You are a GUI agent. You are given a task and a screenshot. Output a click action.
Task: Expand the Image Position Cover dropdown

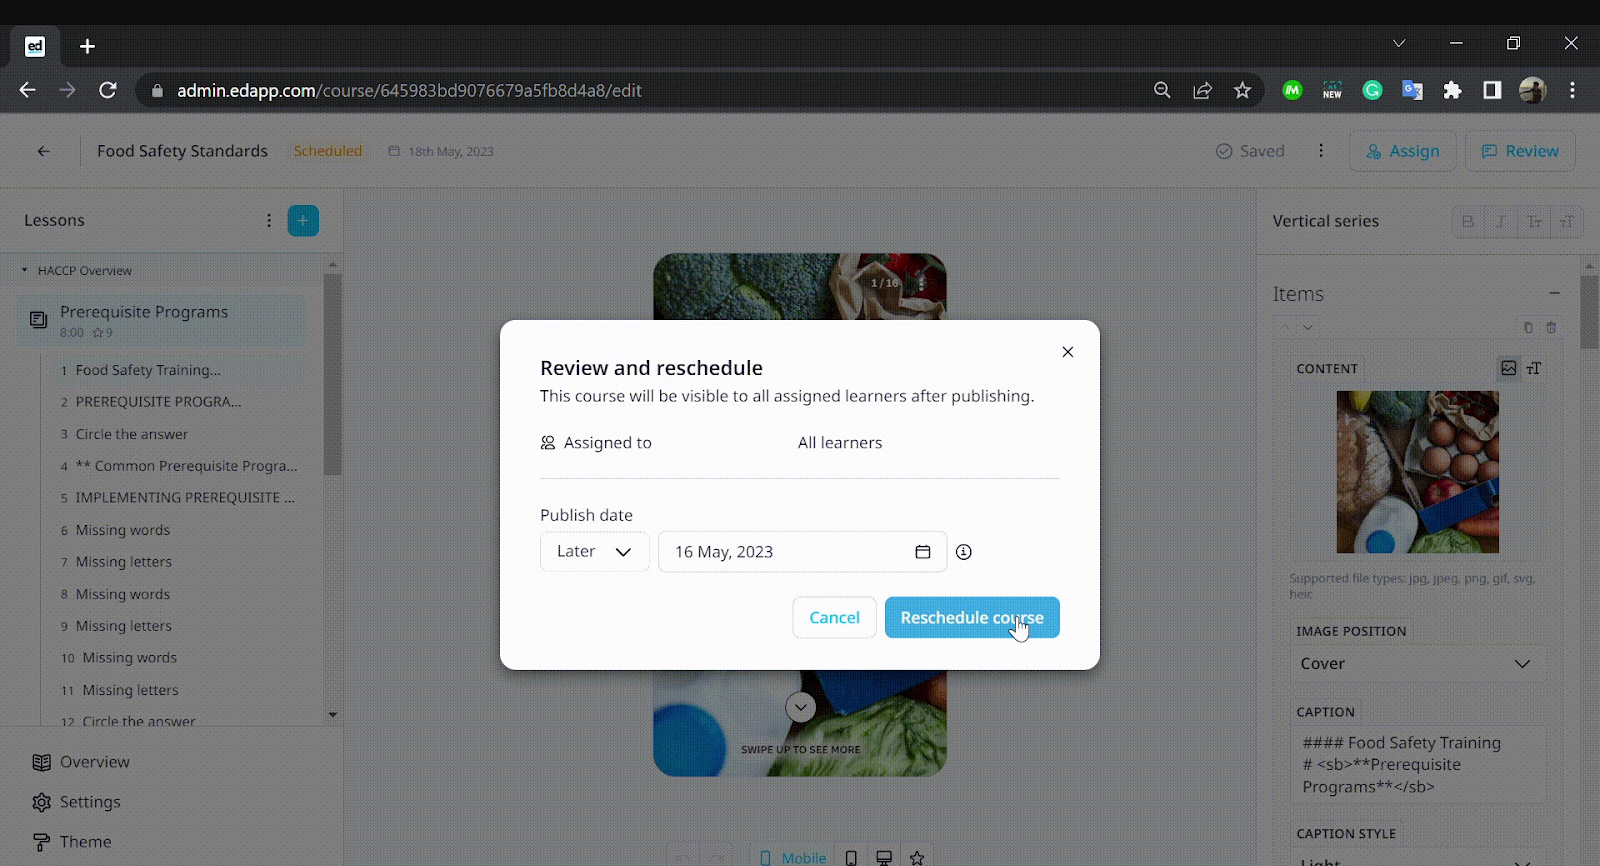pyautogui.click(x=1415, y=664)
